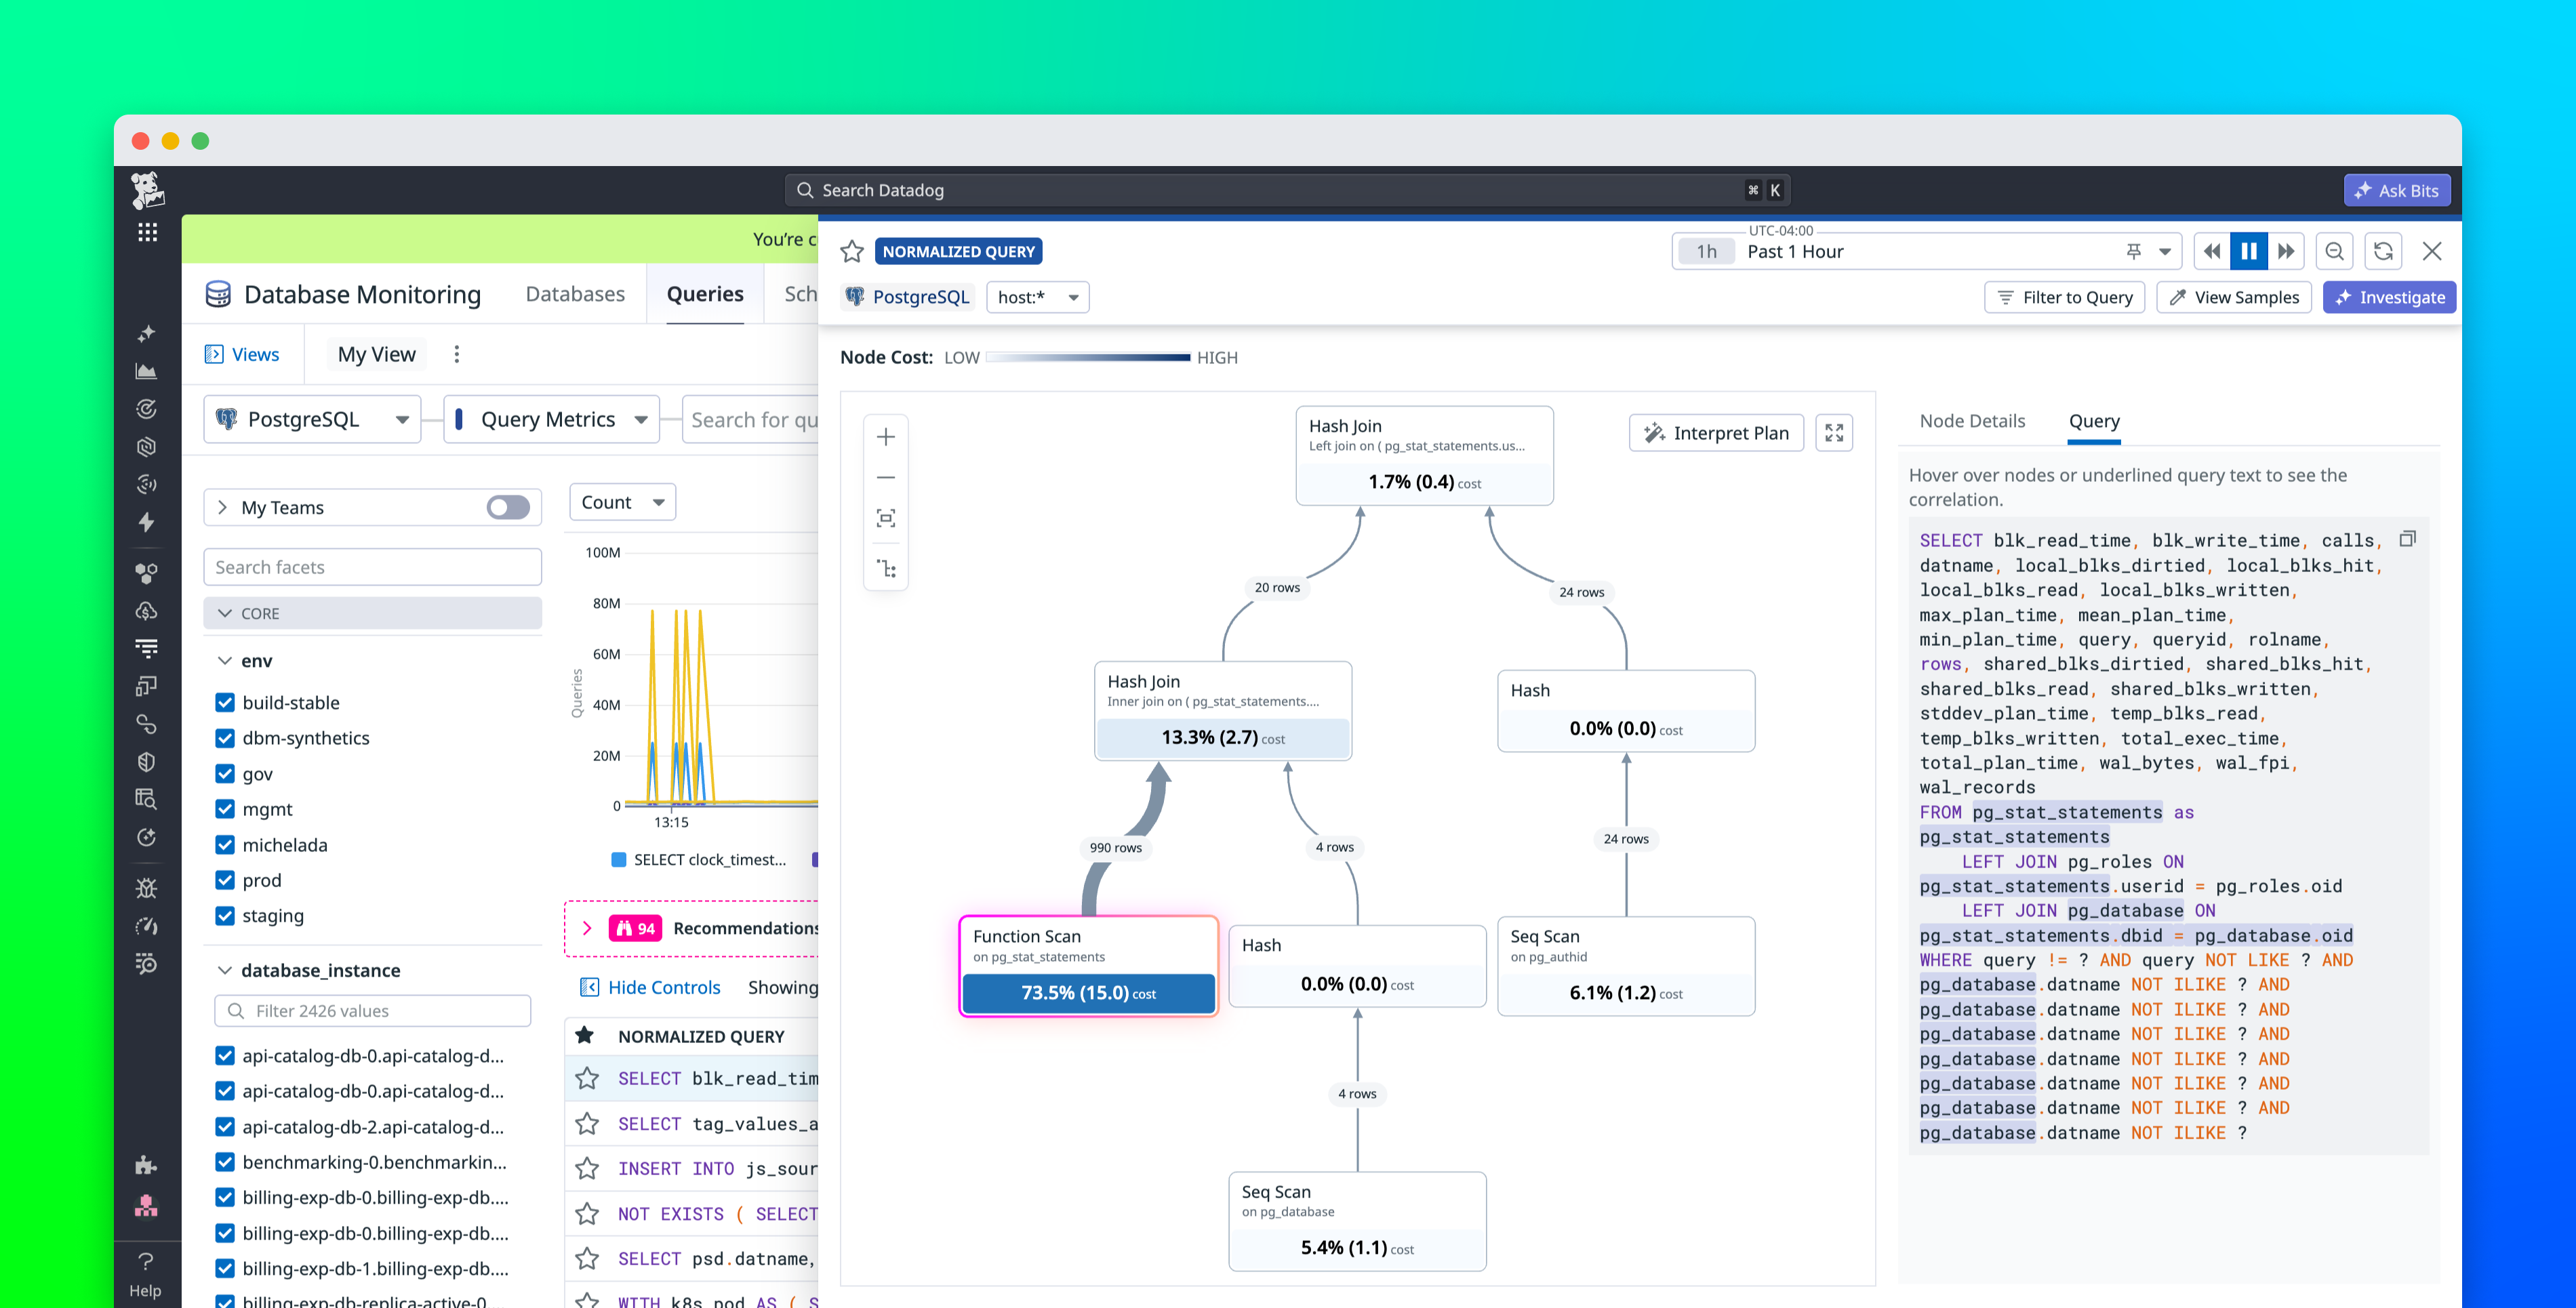Open the Views panel

tap(243, 354)
